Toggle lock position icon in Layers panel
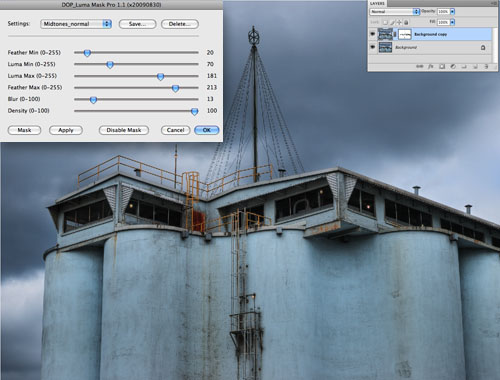The width and height of the screenshot is (500, 380). 399,22
